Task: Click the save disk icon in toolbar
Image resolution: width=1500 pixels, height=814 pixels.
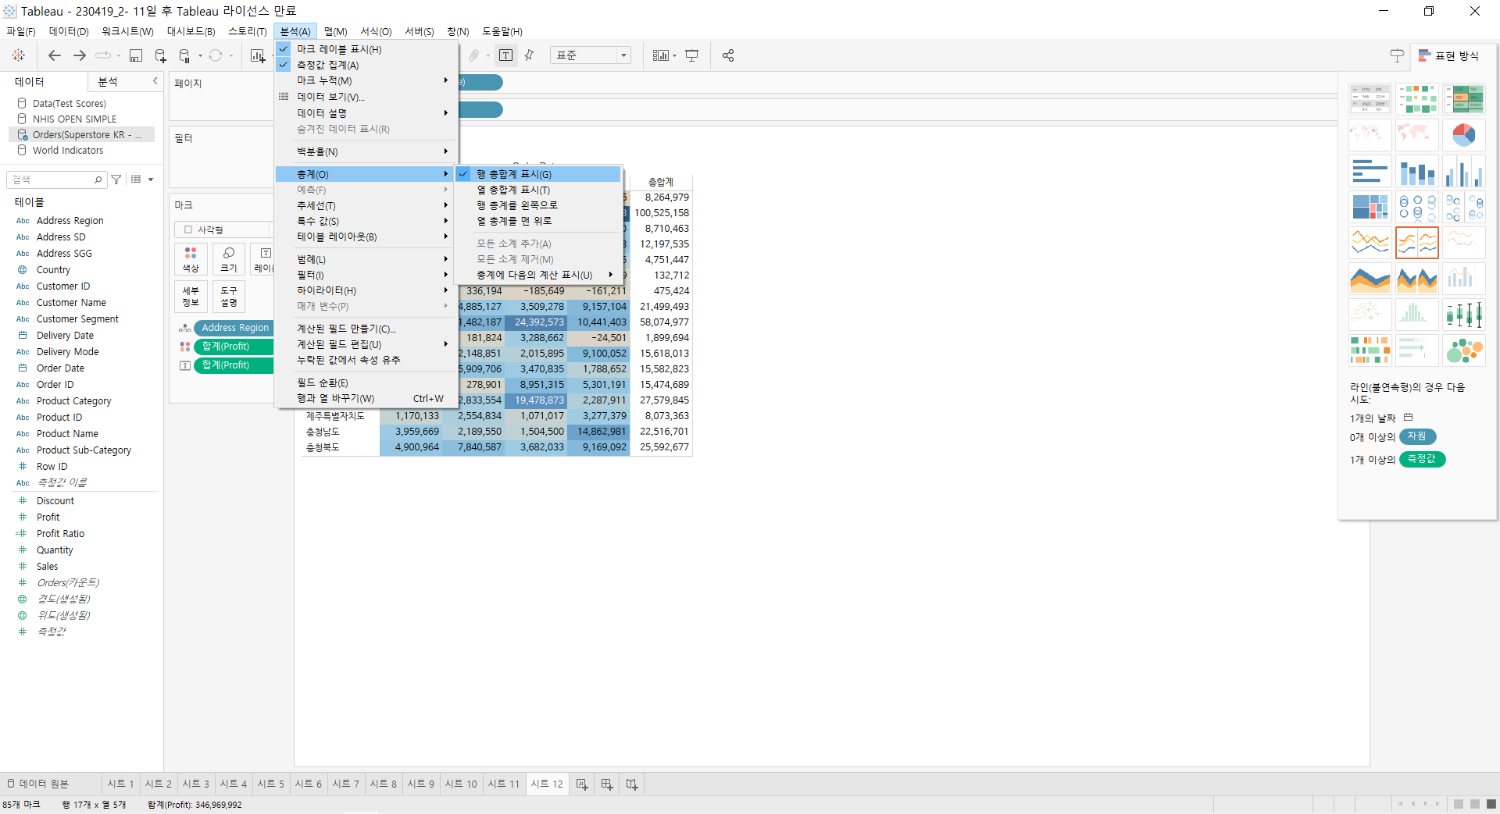Action: tap(135, 56)
